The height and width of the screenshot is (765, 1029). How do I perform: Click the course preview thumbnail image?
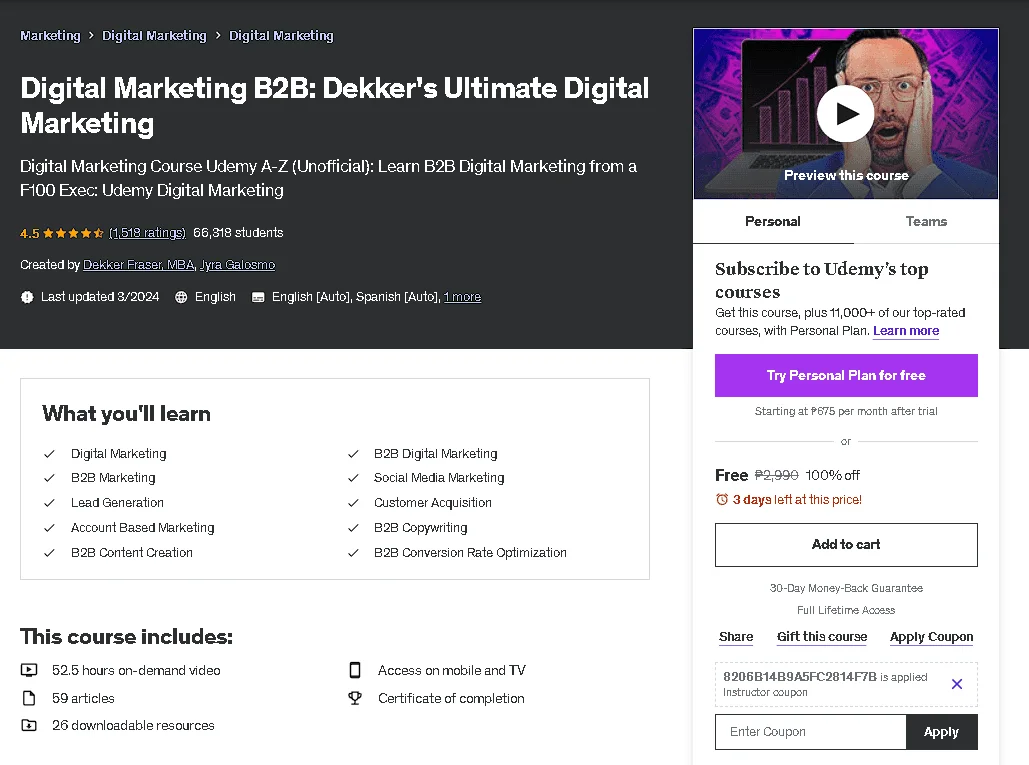846,114
